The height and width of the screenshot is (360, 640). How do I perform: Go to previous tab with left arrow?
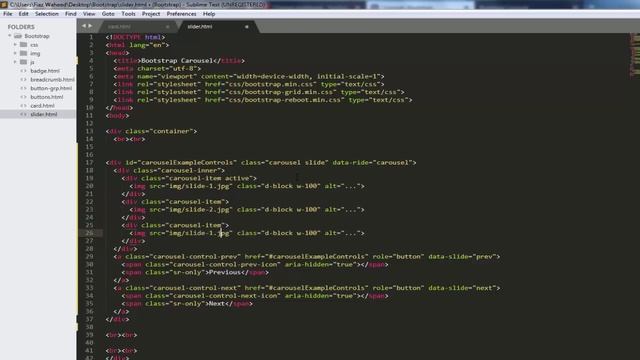click(x=84, y=26)
